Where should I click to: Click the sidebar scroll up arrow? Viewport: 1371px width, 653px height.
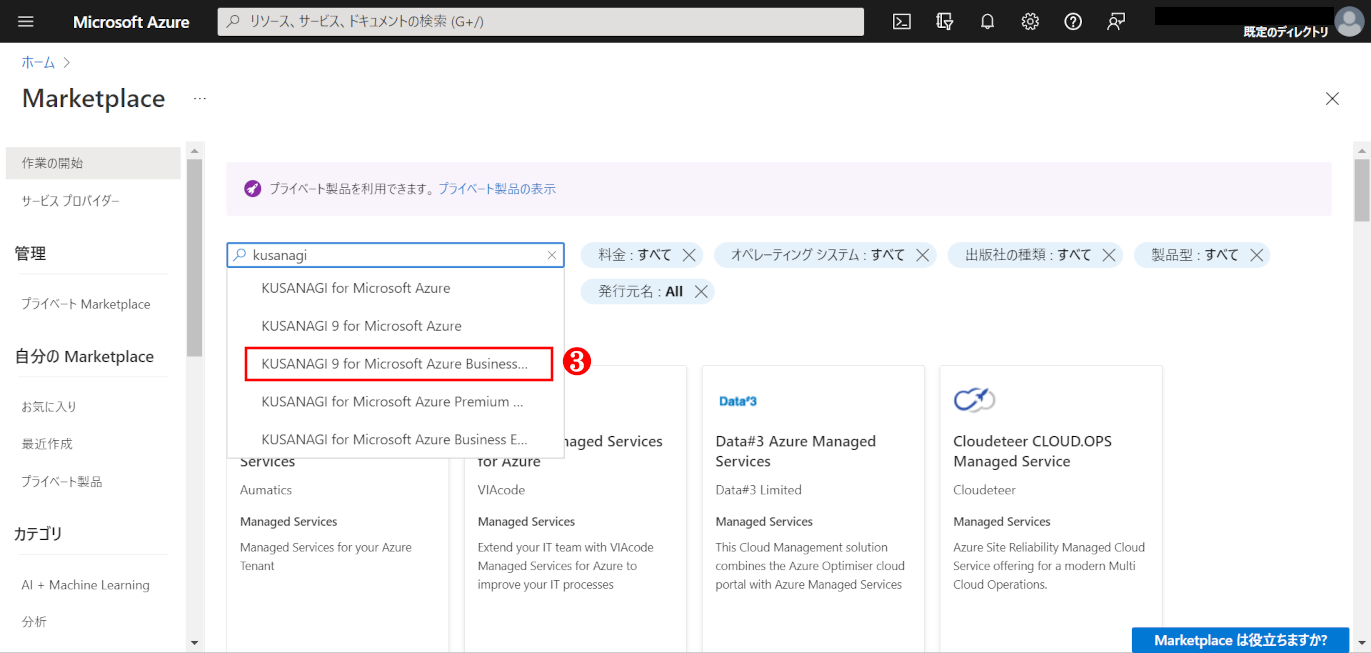194,151
